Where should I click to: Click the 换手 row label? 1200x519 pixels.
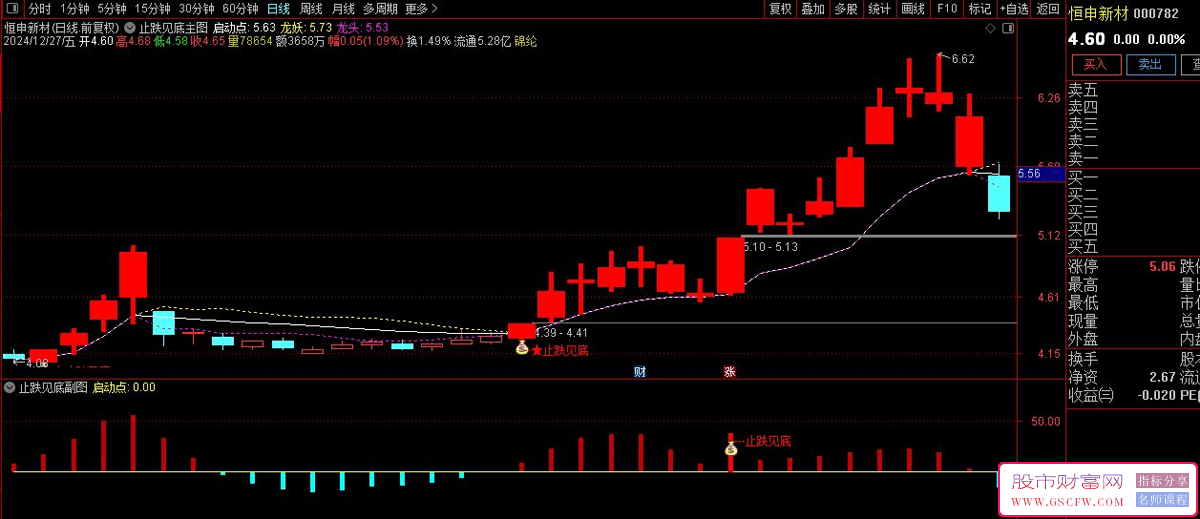1083,358
